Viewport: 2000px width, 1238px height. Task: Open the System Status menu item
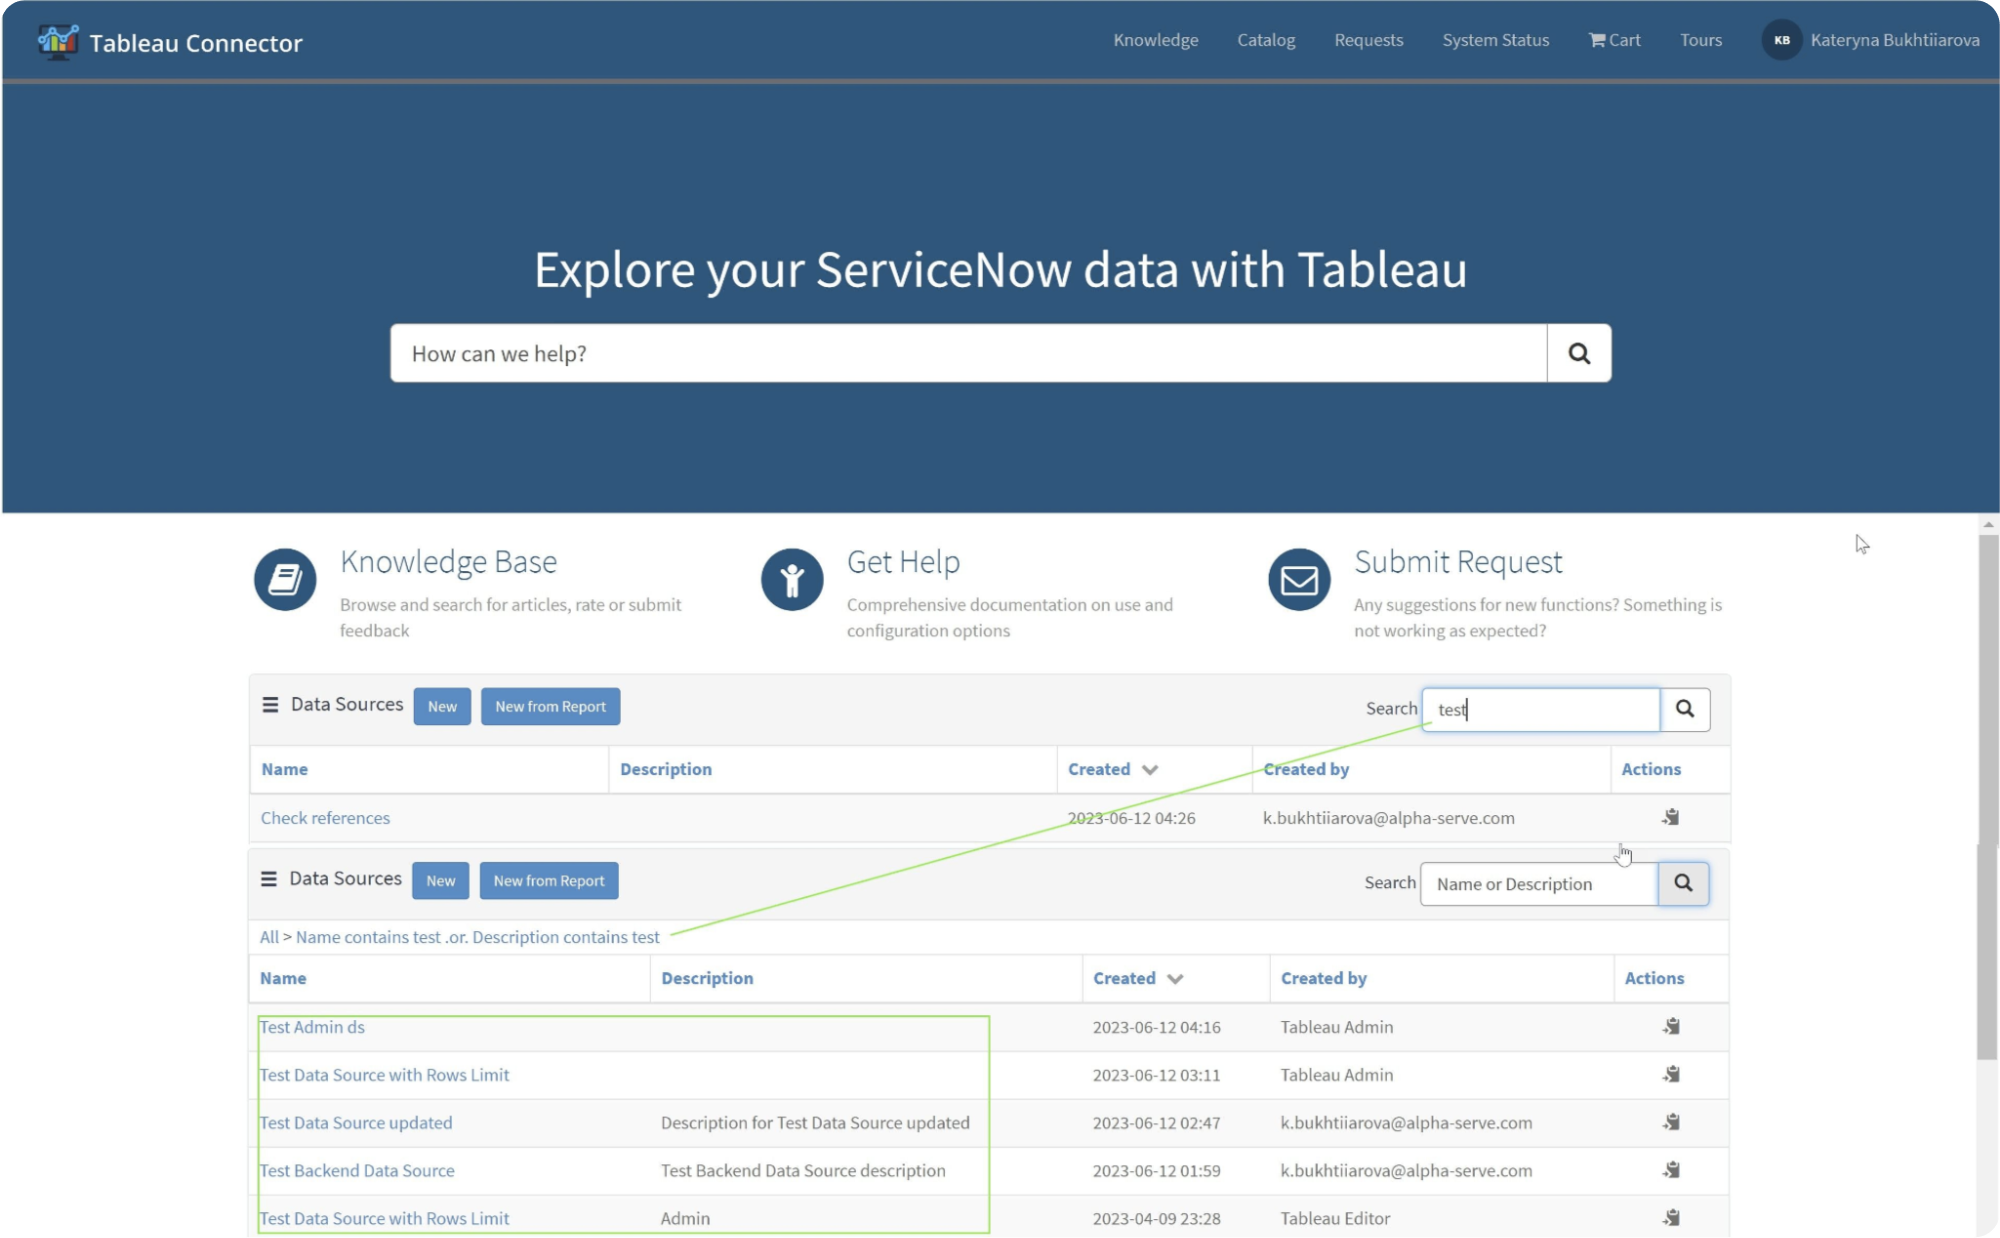(1496, 40)
